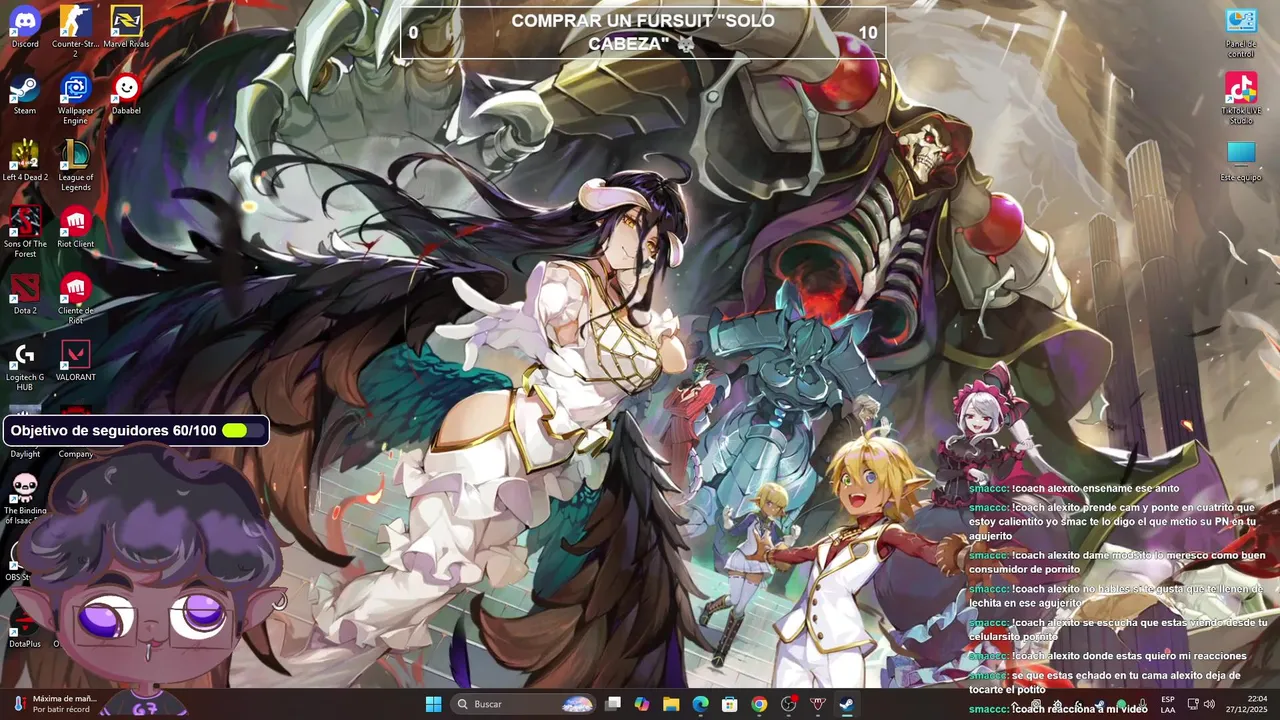This screenshot has width=1280, height=720.
Task: Click the follower goal progress bar
Action: pos(244,431)
